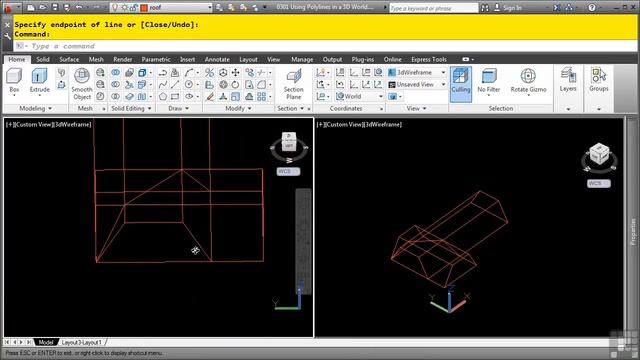Select the Line draw tool
The image size is (640, 360).
(175, 84)
